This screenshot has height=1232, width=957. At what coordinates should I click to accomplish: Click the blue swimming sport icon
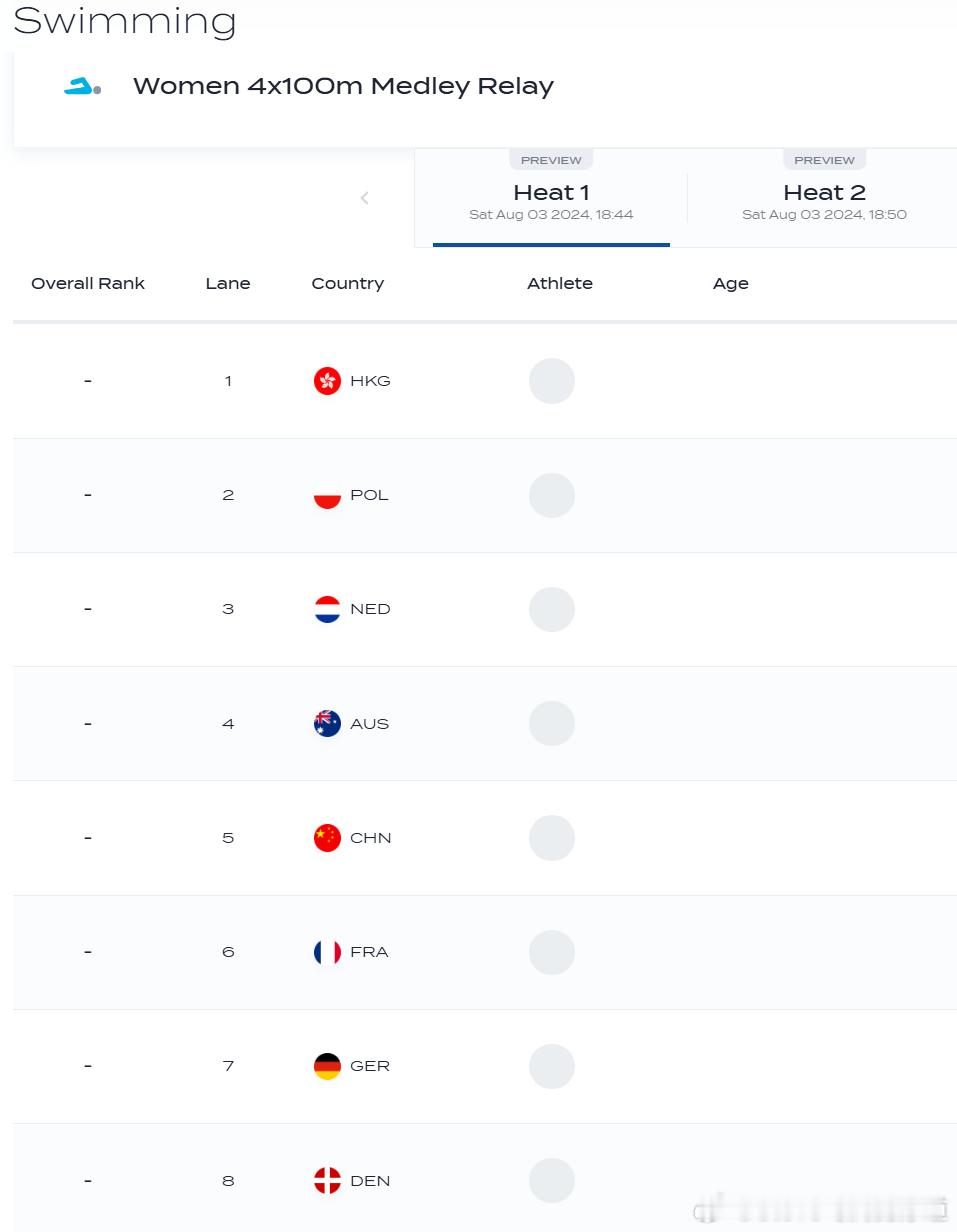coord(82,87)
